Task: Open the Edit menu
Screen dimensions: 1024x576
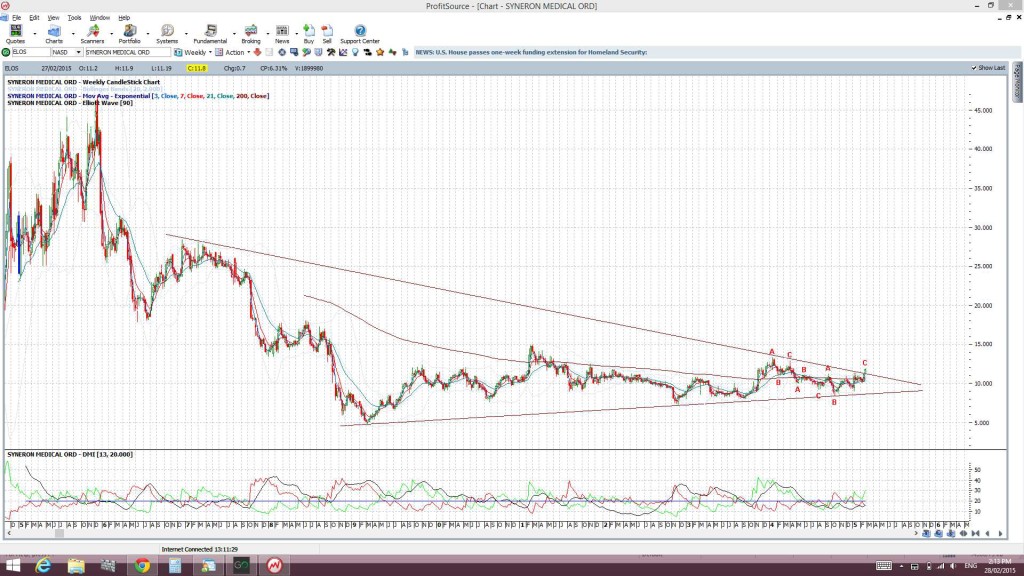Action: [34, 18]
